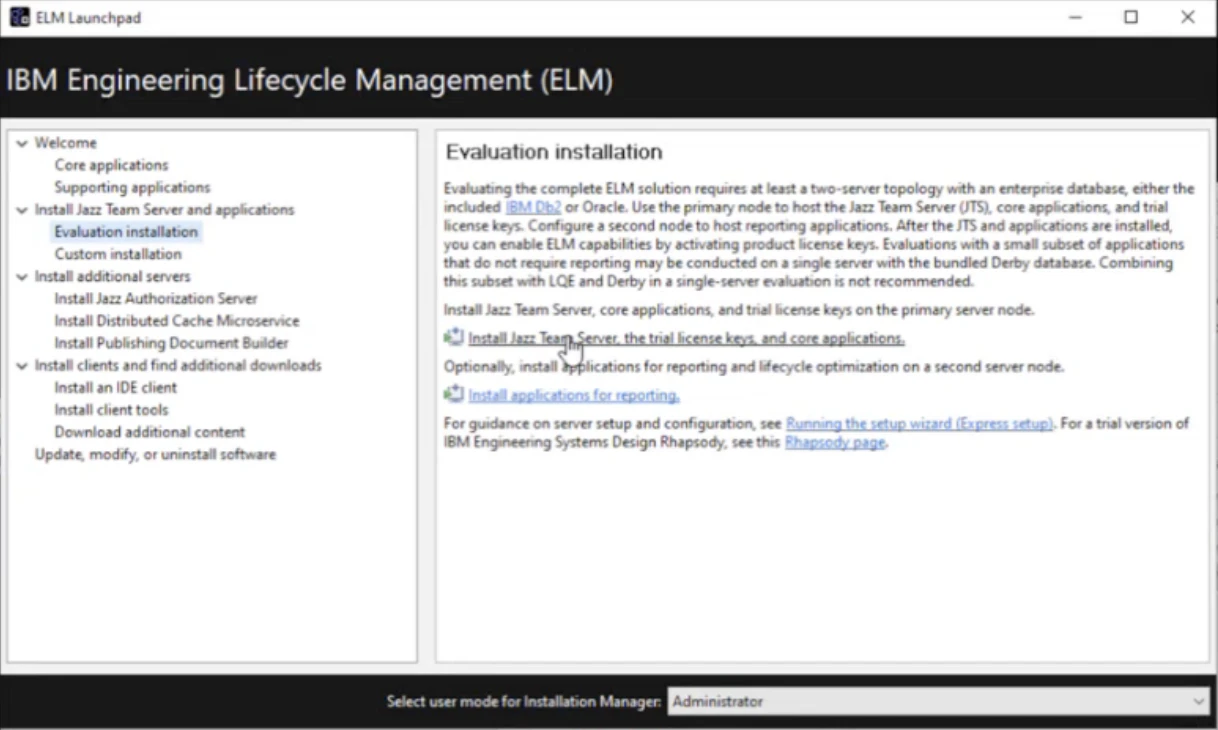This screenshot has width=1218, height=730.
Task: Select Update, modify, or uninstall software
Action: (x=155, y=454)
